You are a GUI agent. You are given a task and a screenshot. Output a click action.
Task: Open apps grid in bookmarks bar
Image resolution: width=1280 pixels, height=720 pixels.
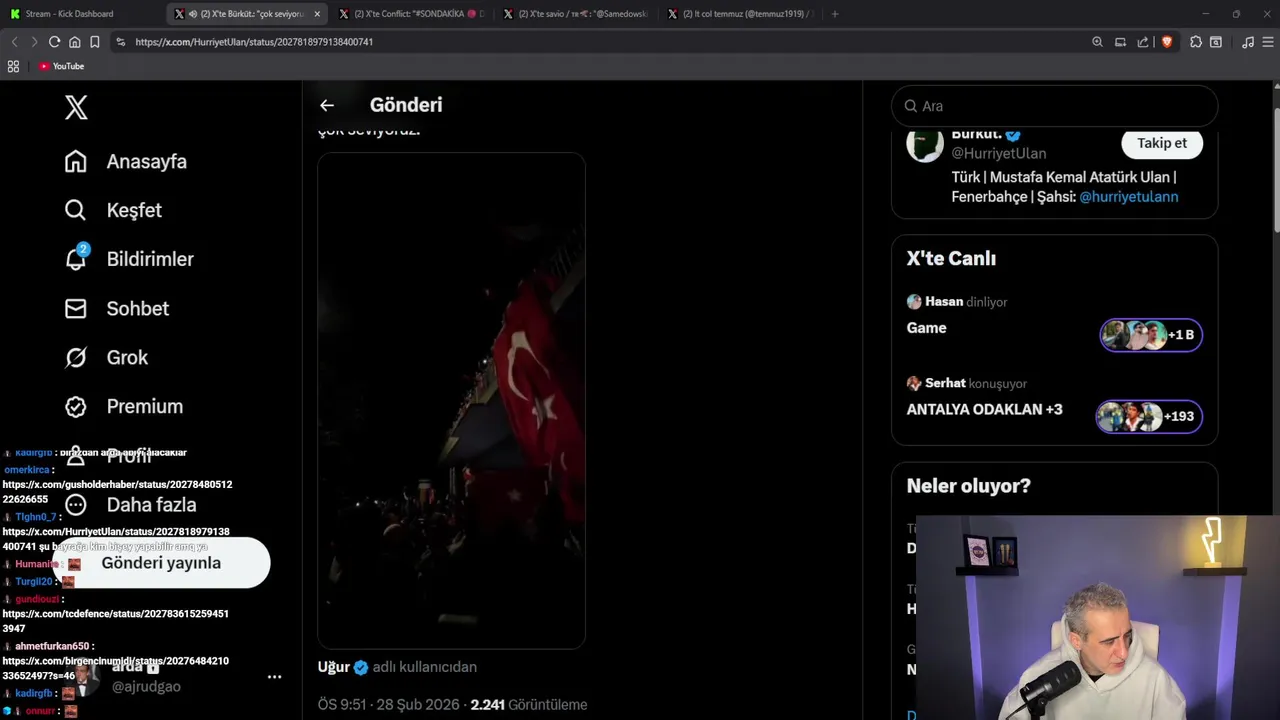click(13, 66)
